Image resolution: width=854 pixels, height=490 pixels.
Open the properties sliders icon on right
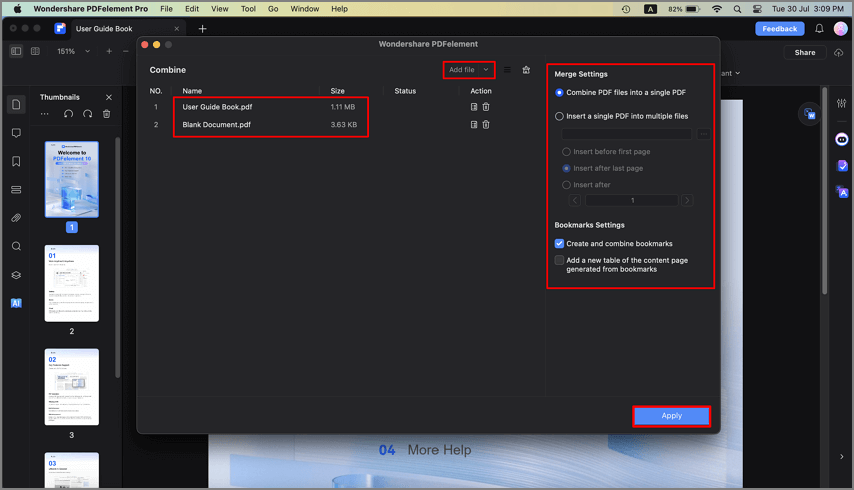[841, 103]
